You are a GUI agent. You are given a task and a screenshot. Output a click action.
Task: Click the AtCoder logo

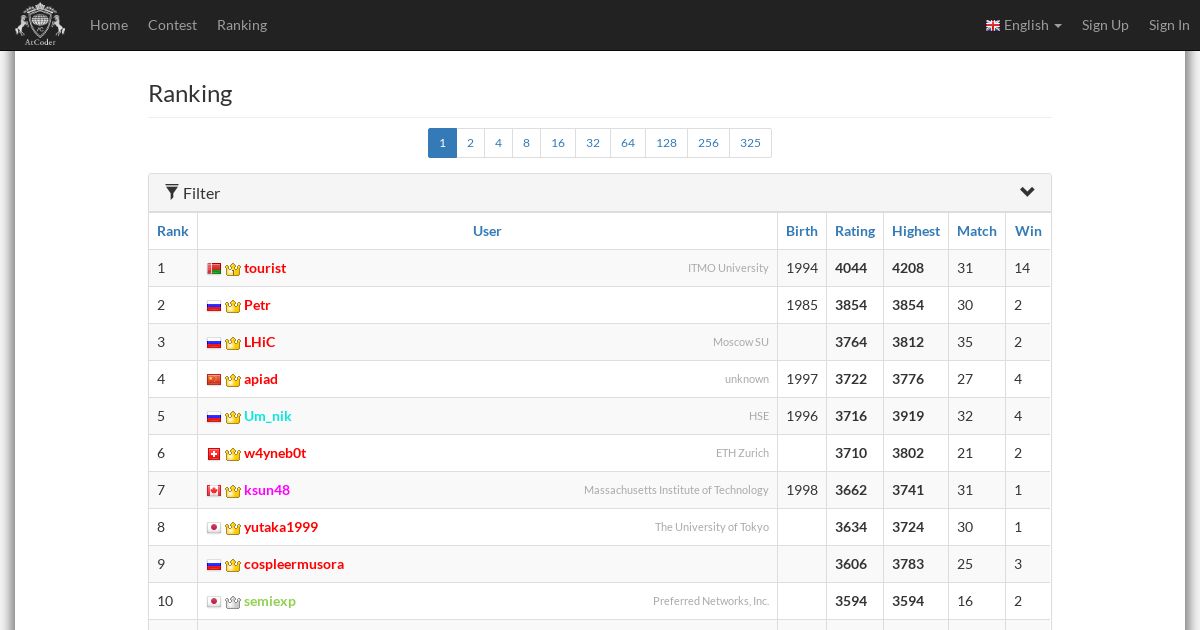(40, 25)
